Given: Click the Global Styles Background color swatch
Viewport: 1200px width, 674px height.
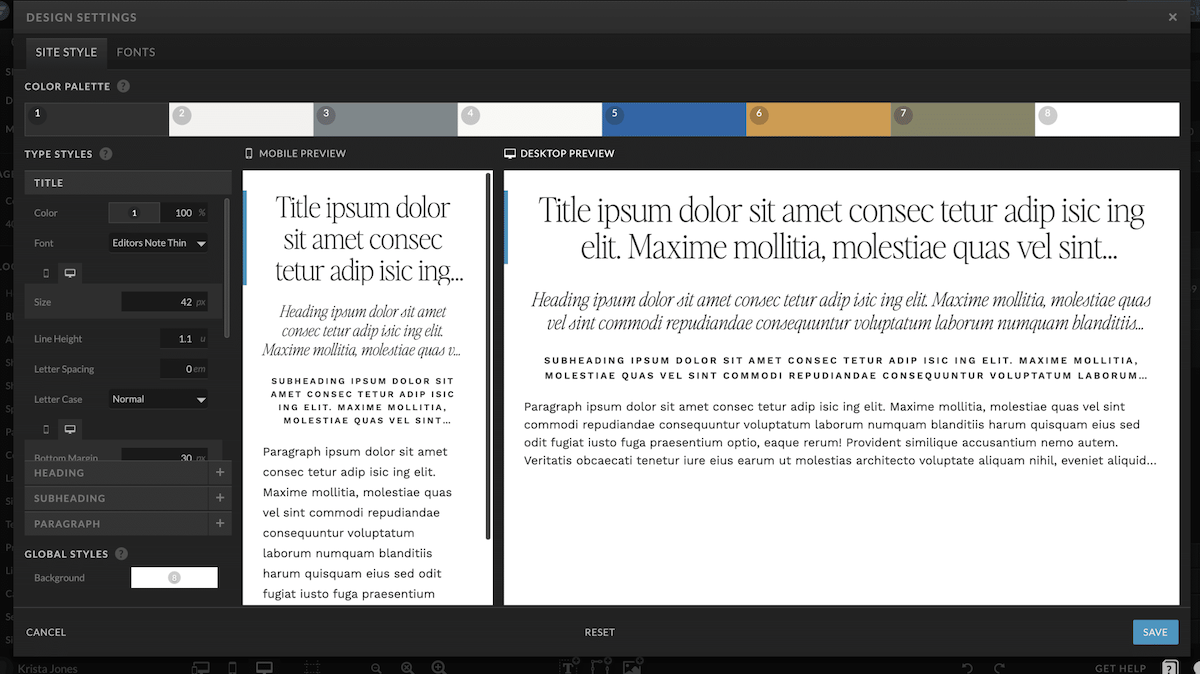Looking at the screenshot, I should pos(174,578).
